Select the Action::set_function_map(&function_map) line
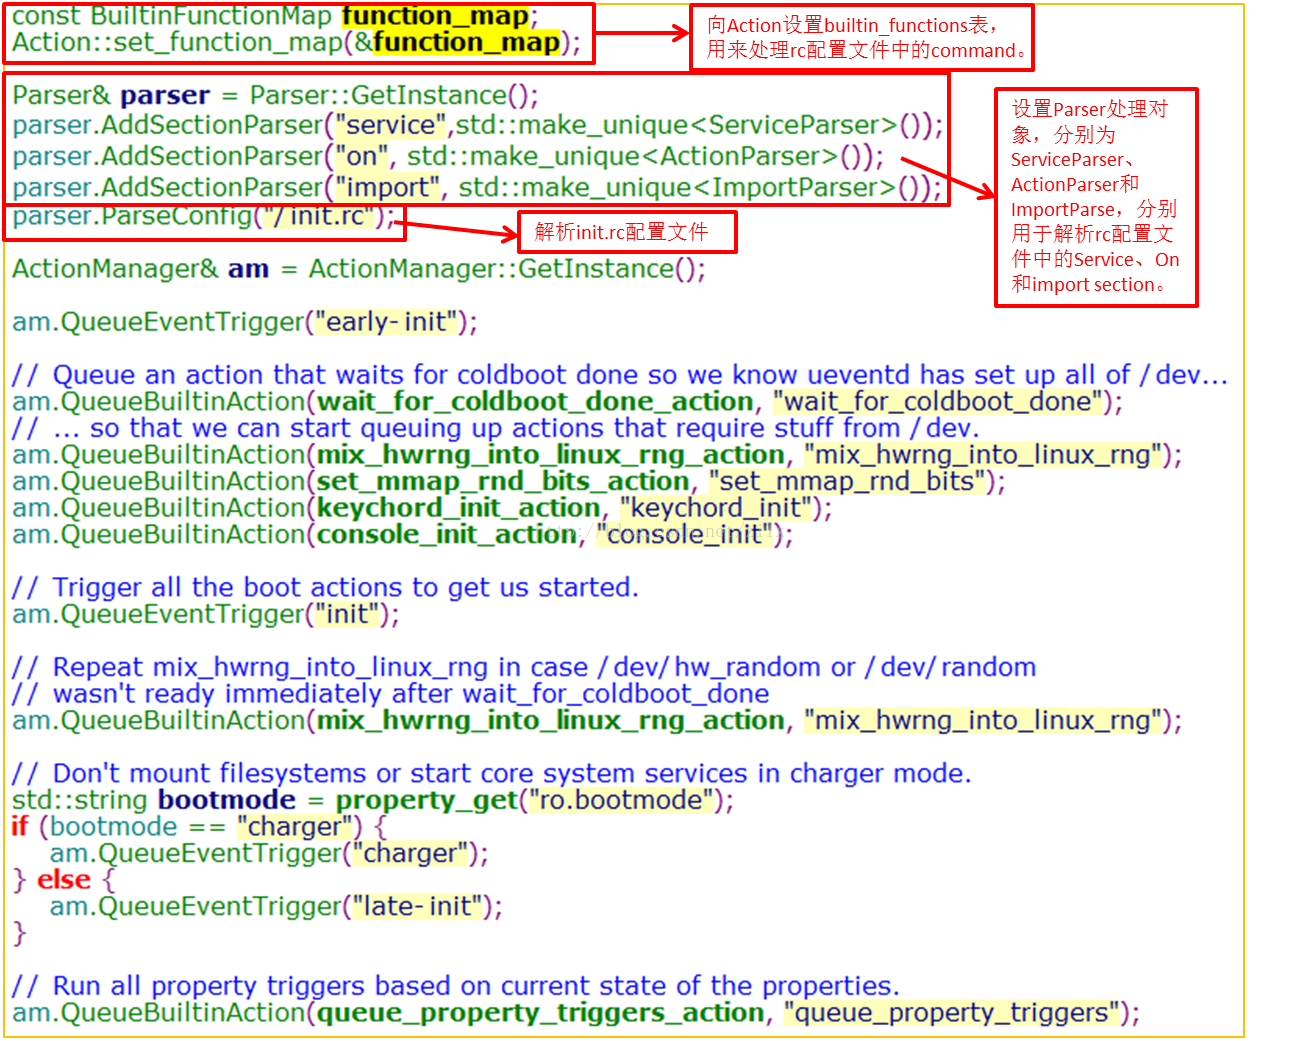Viewport: 1300px width, 1041px height. coord(296,43)
